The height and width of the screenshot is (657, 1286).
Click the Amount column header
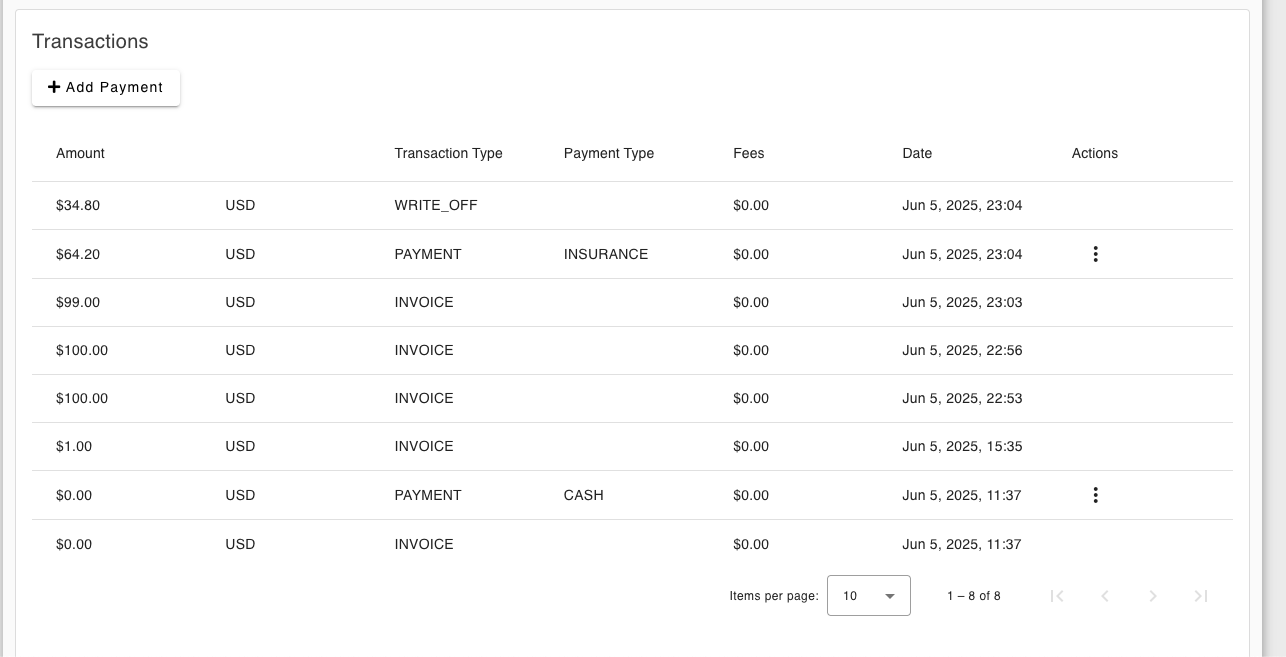(x=80, y=153)
